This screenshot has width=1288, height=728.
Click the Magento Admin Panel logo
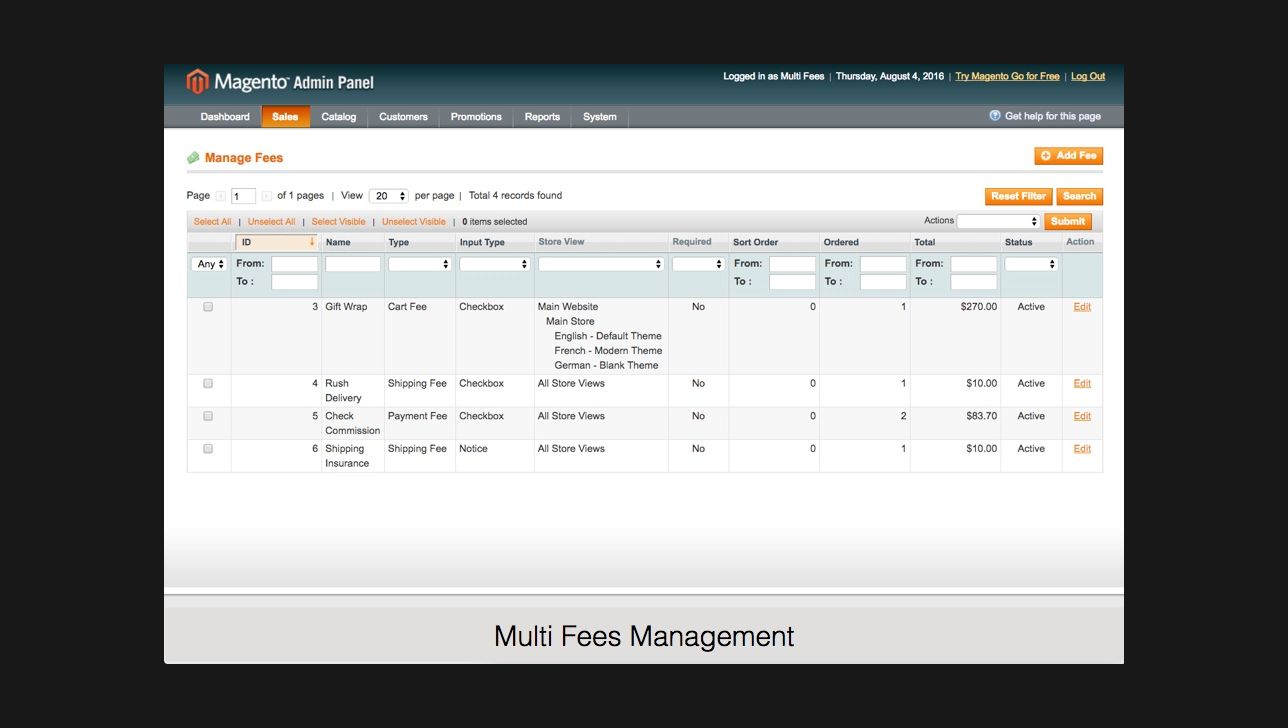pos(280,82)
